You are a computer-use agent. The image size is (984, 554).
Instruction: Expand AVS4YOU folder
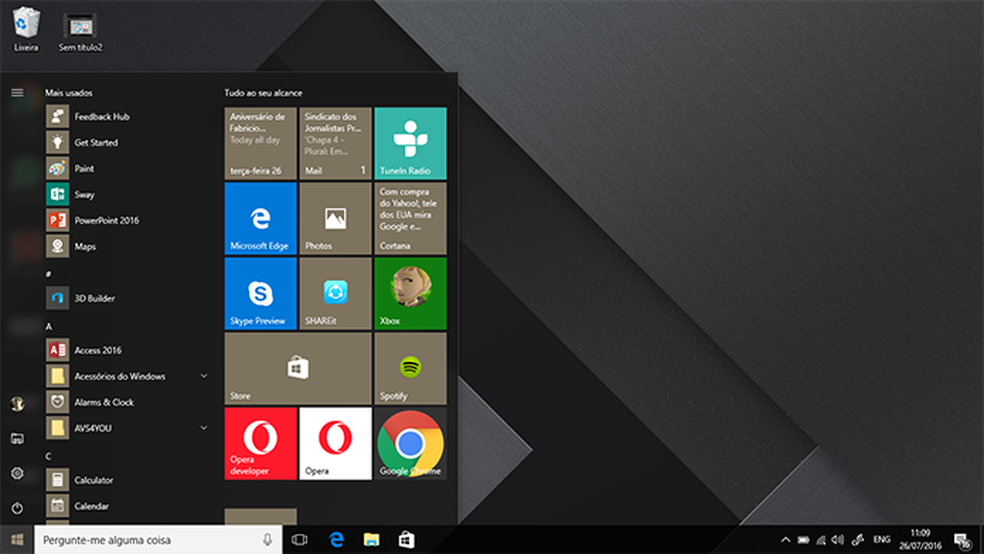pos(126,428)
